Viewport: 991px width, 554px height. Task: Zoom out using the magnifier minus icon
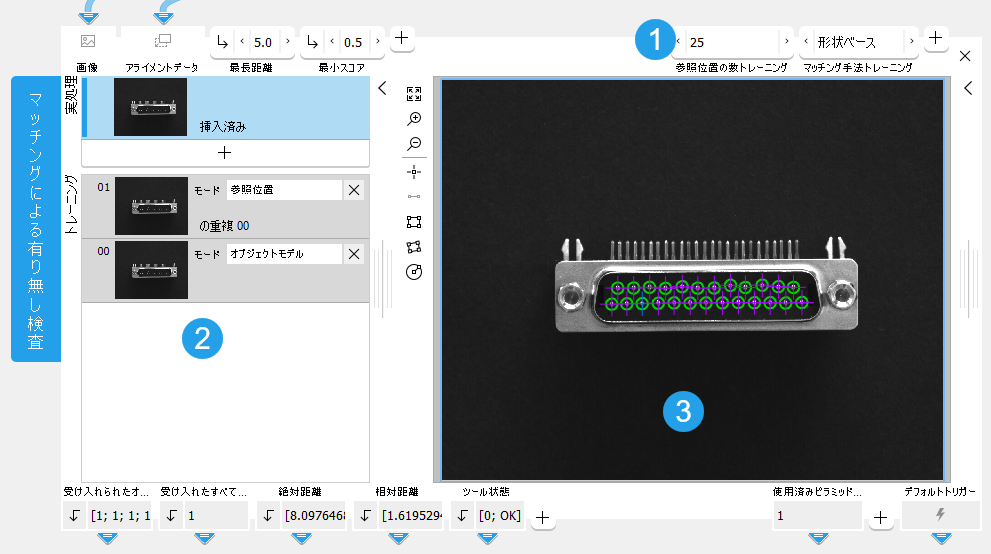[414, 144]
